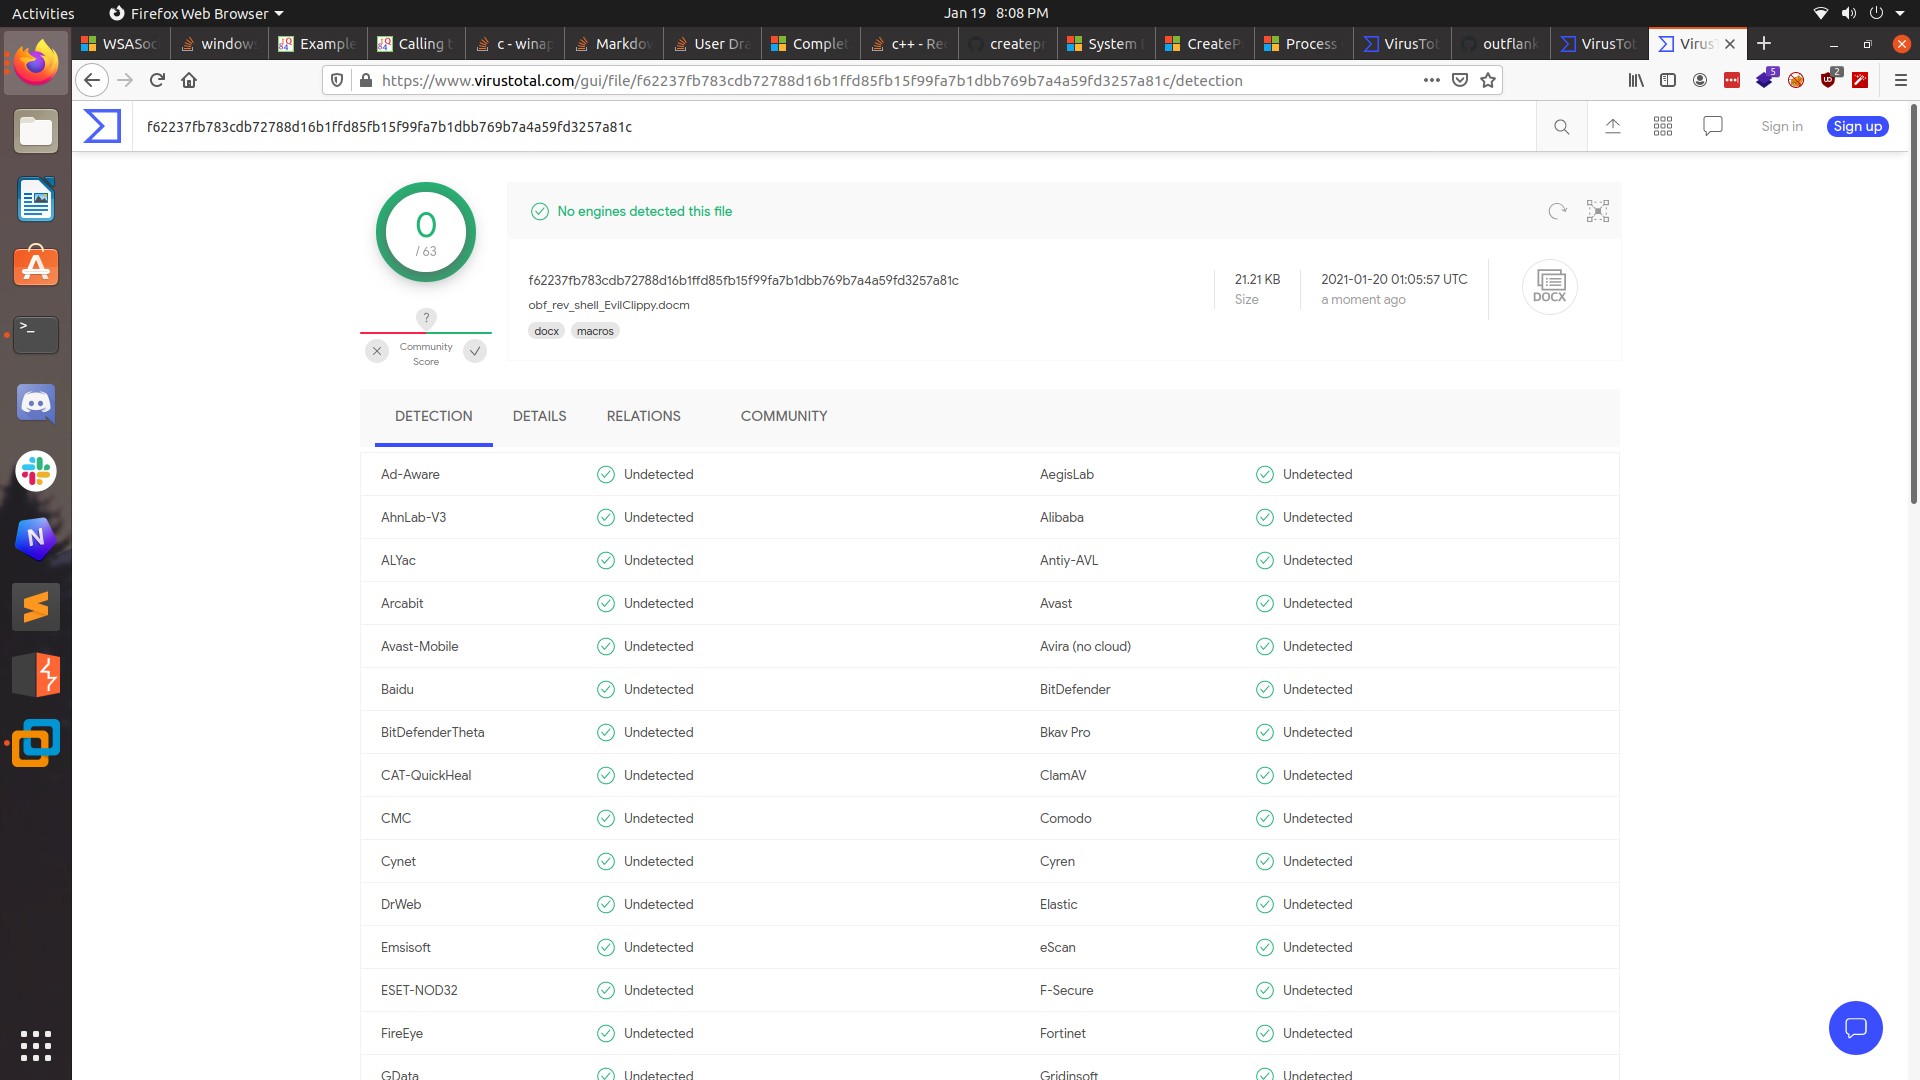Click the VirusTotal hash search field
1920x1080 pixels.
click(x=835, y=127)
